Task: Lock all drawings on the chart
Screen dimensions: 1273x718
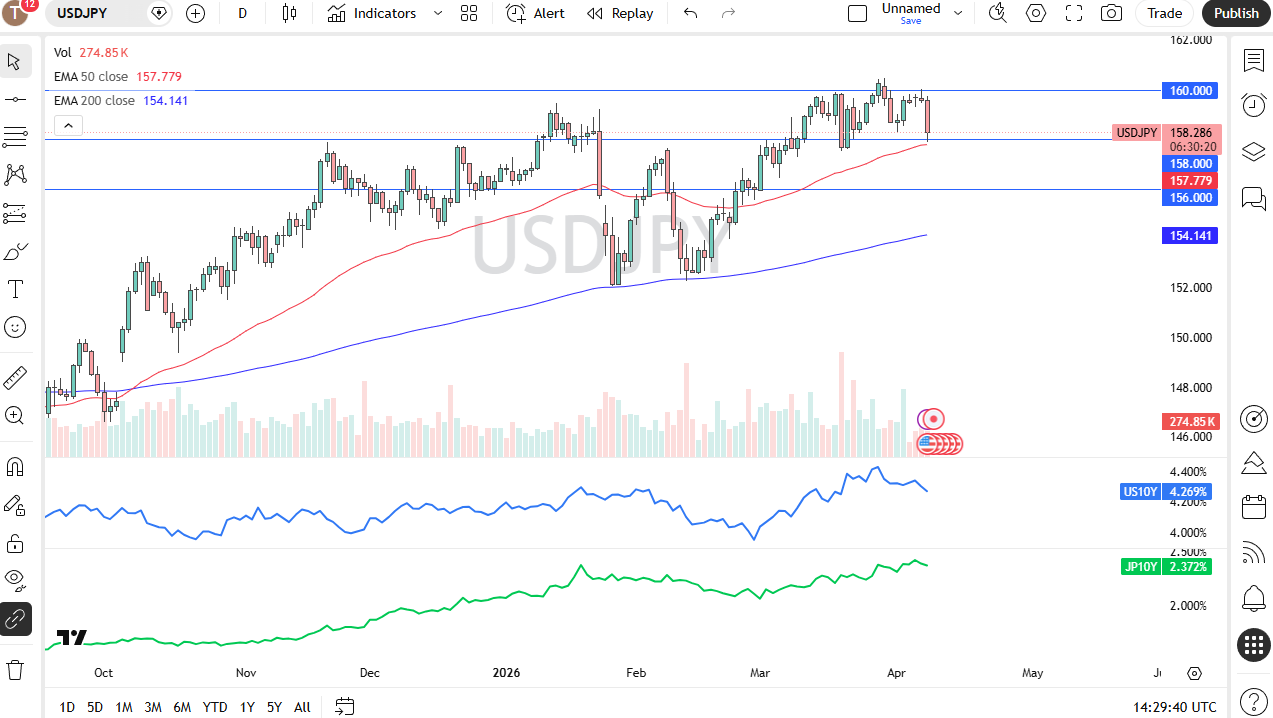Action: pos(15,542)
